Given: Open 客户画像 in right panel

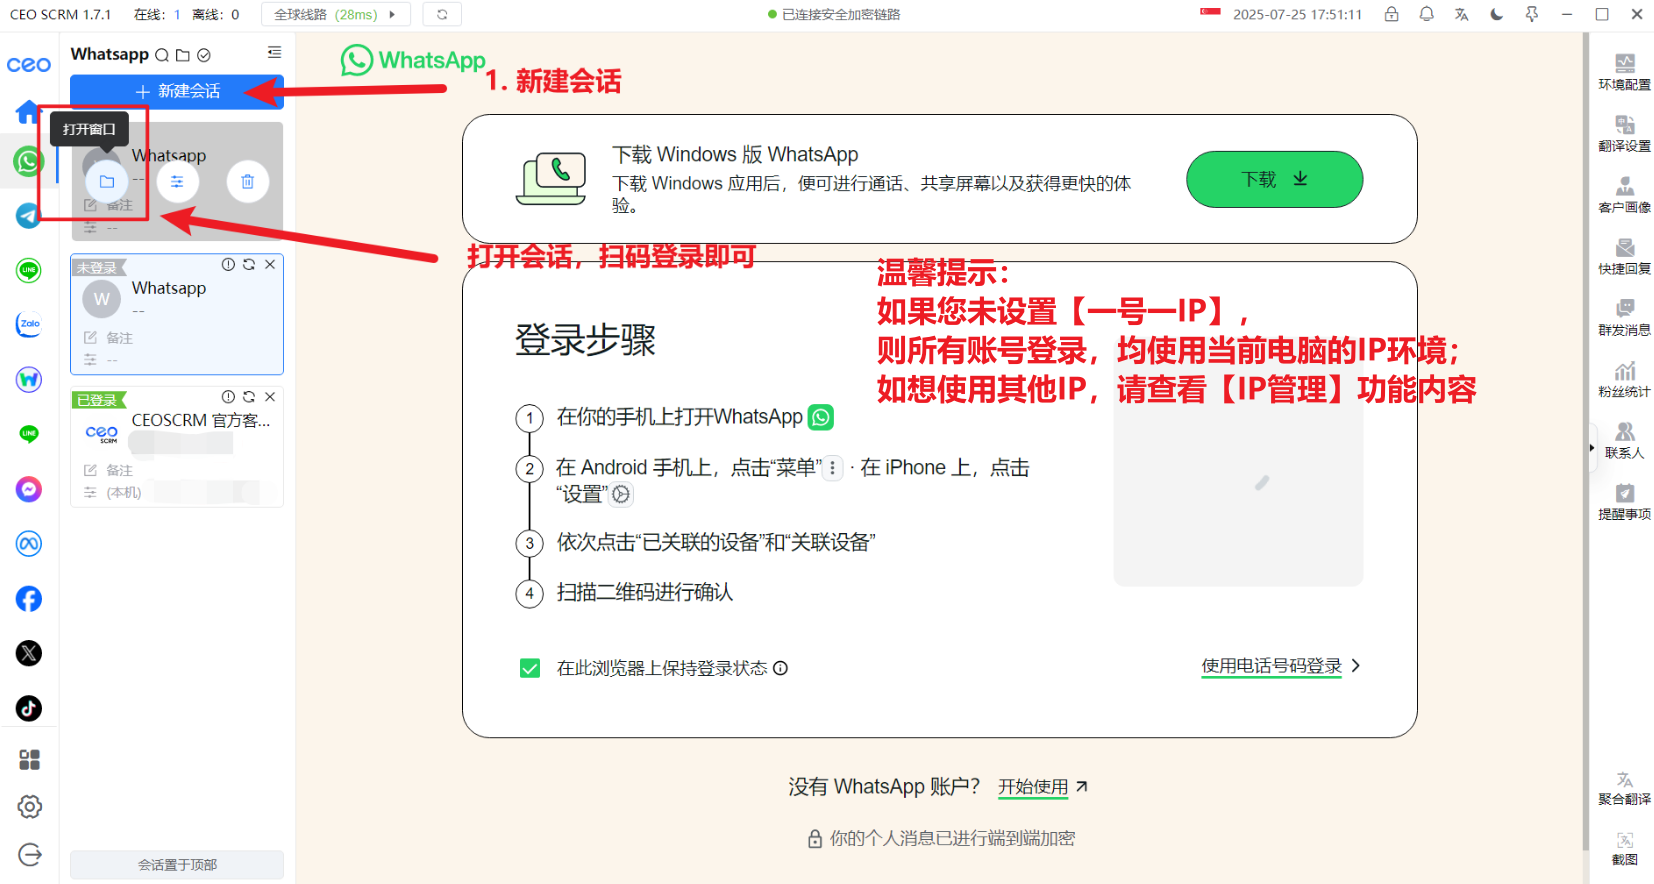Looking at the screenshot, I should pos(1625,195).
